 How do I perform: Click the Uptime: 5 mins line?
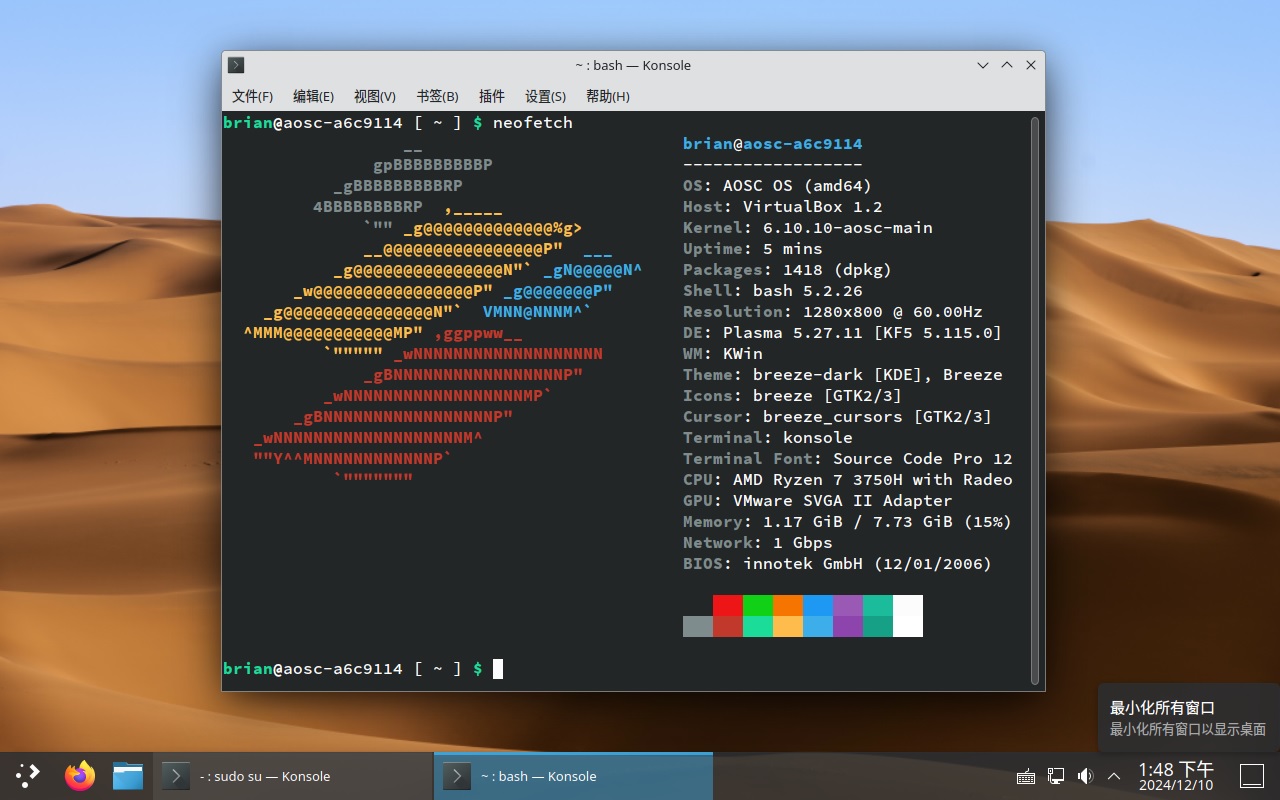pos(753,249)
